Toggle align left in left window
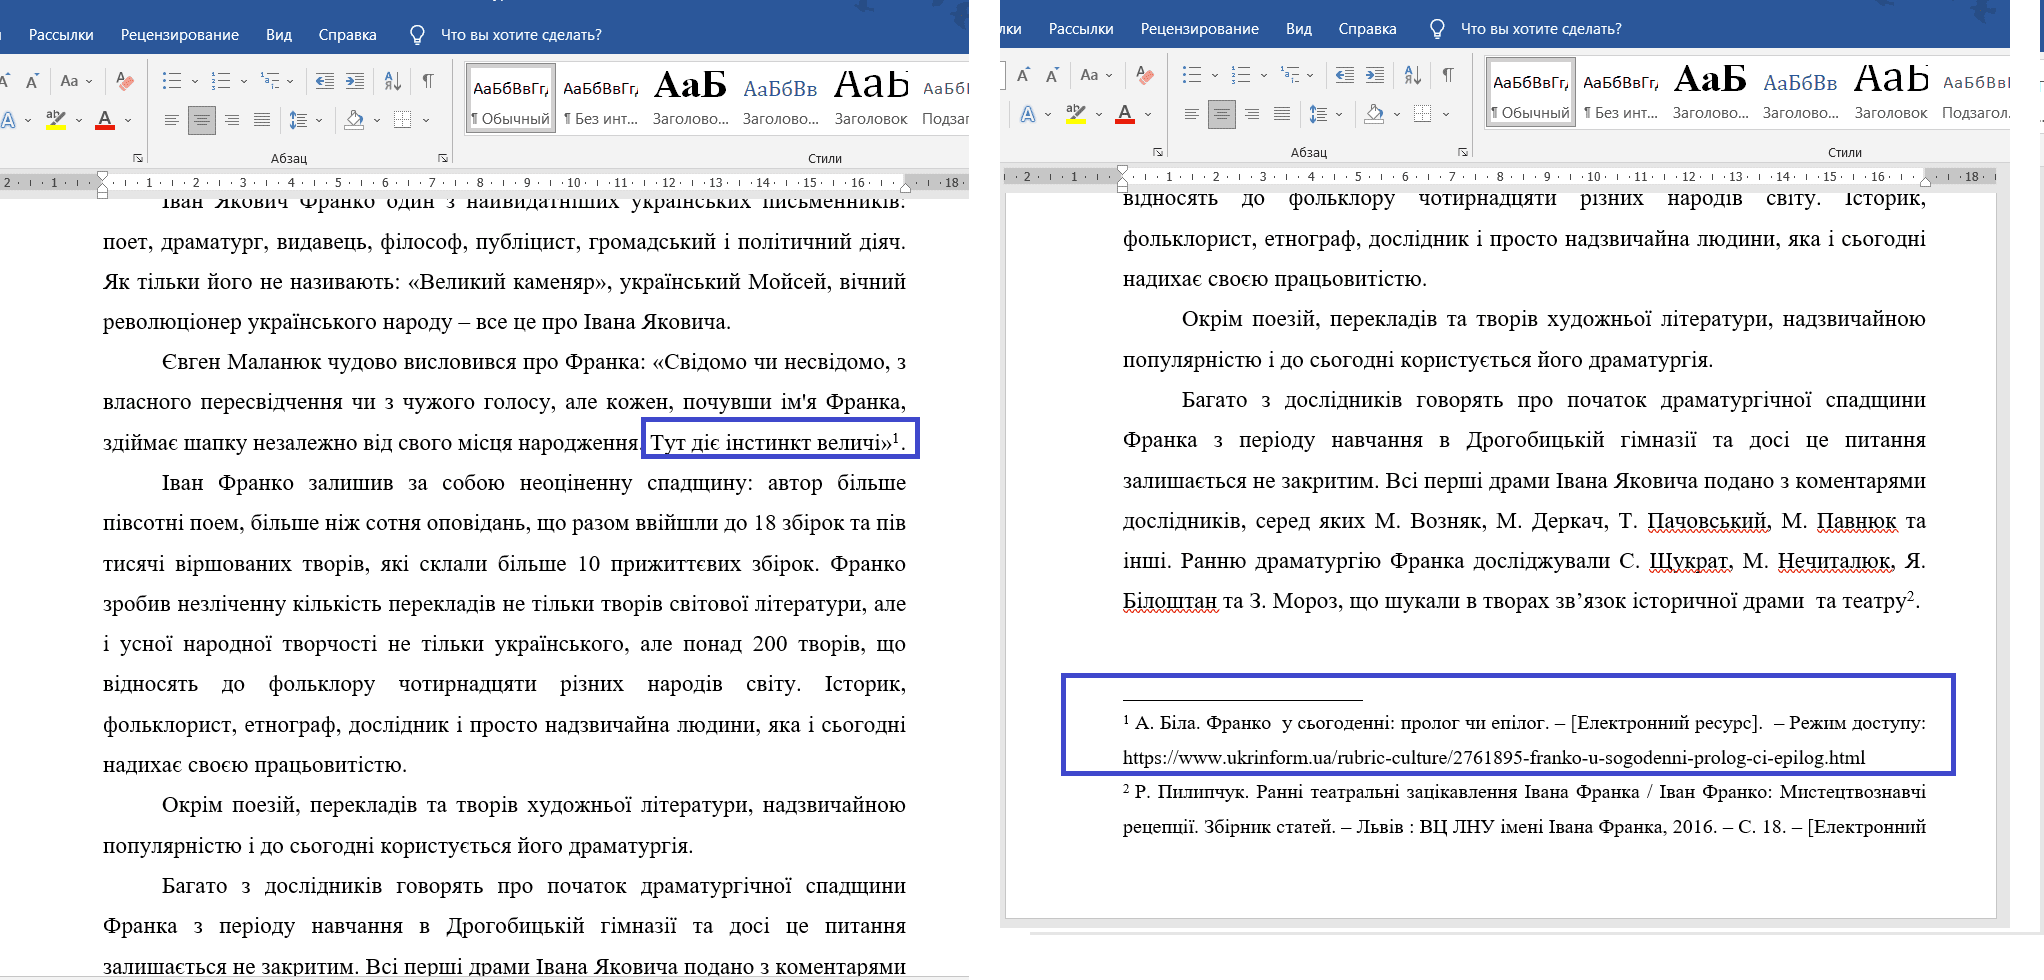Viewport: 2044px width, 980px height. point(172,121)
